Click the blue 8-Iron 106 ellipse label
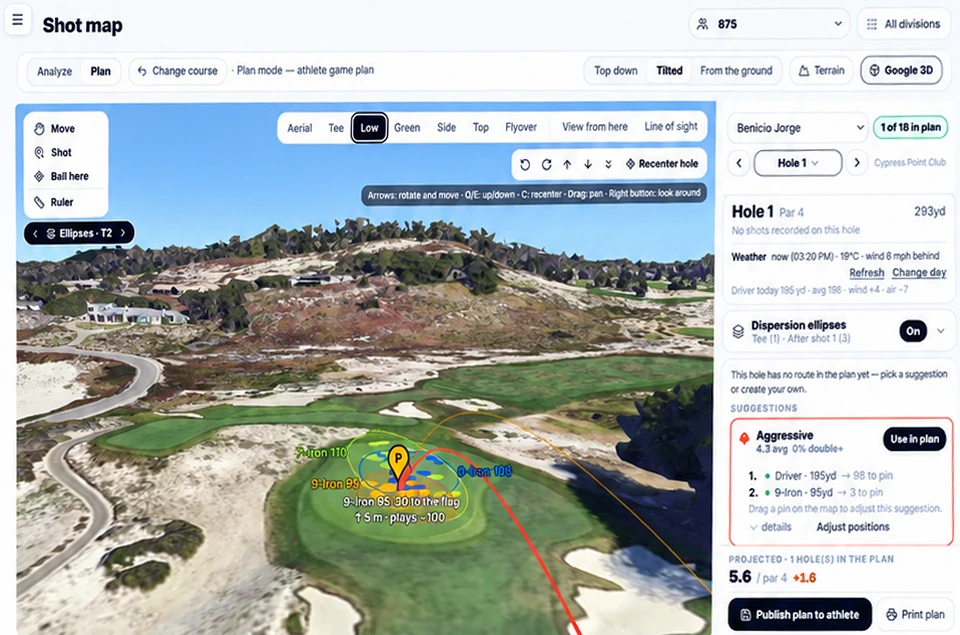960x635 pixels. coord(484,472)
